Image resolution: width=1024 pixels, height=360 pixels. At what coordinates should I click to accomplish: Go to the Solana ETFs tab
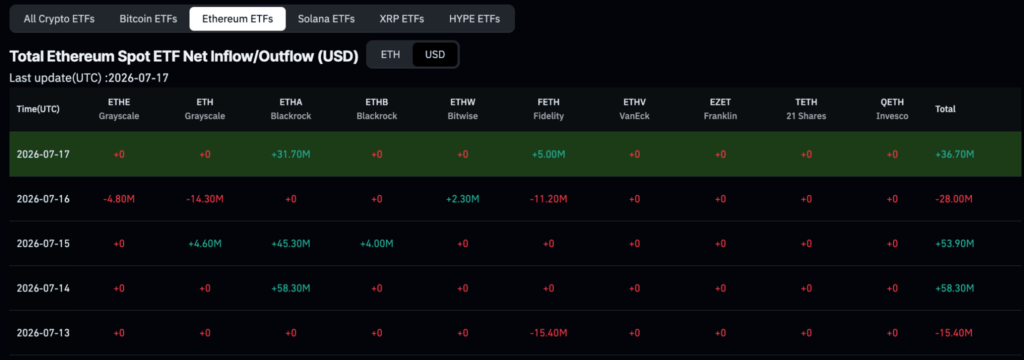(326, 19)
